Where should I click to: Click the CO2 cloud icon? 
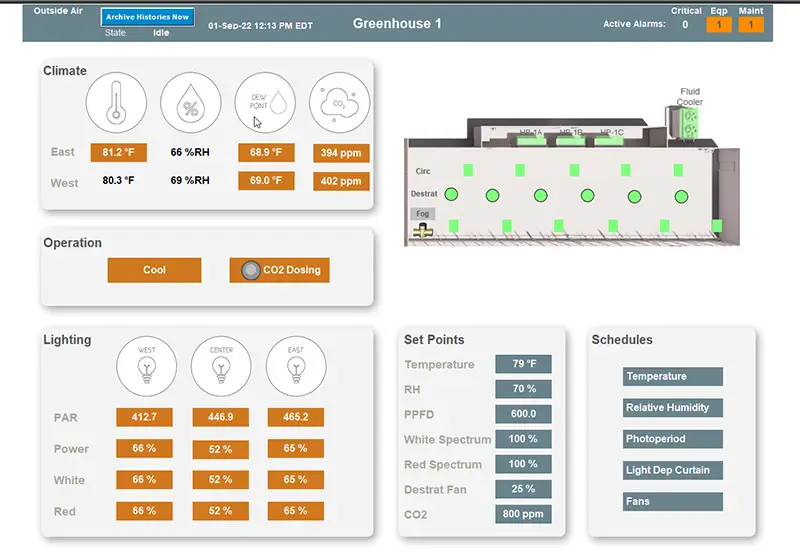pyautogui.click(x=340, y=102)
